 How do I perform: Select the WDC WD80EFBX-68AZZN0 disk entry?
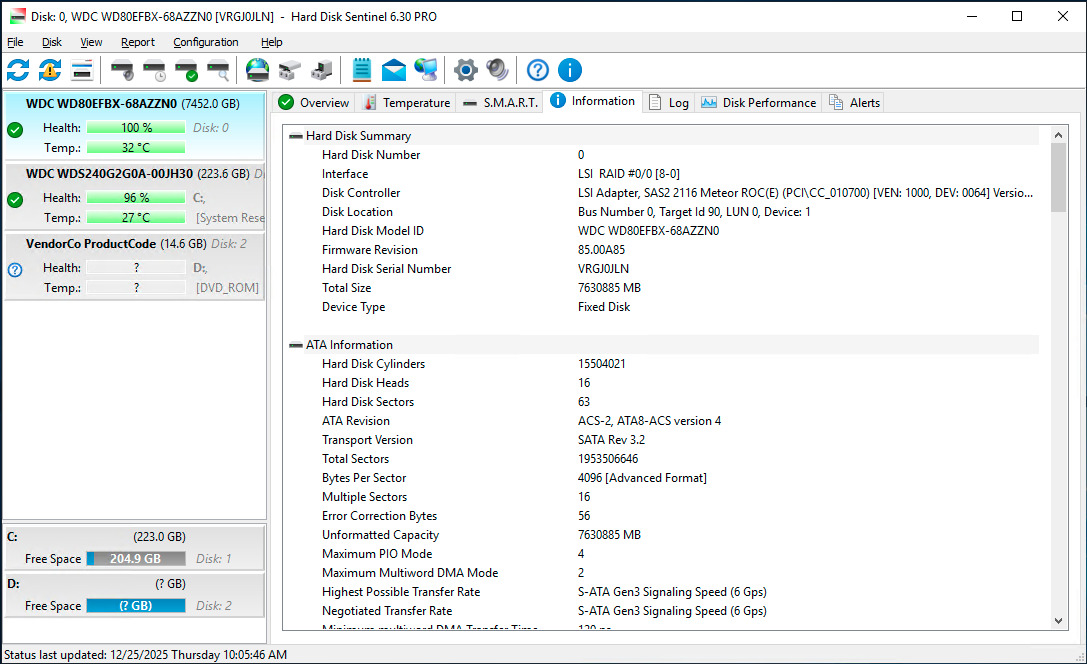tap(134, 126)
